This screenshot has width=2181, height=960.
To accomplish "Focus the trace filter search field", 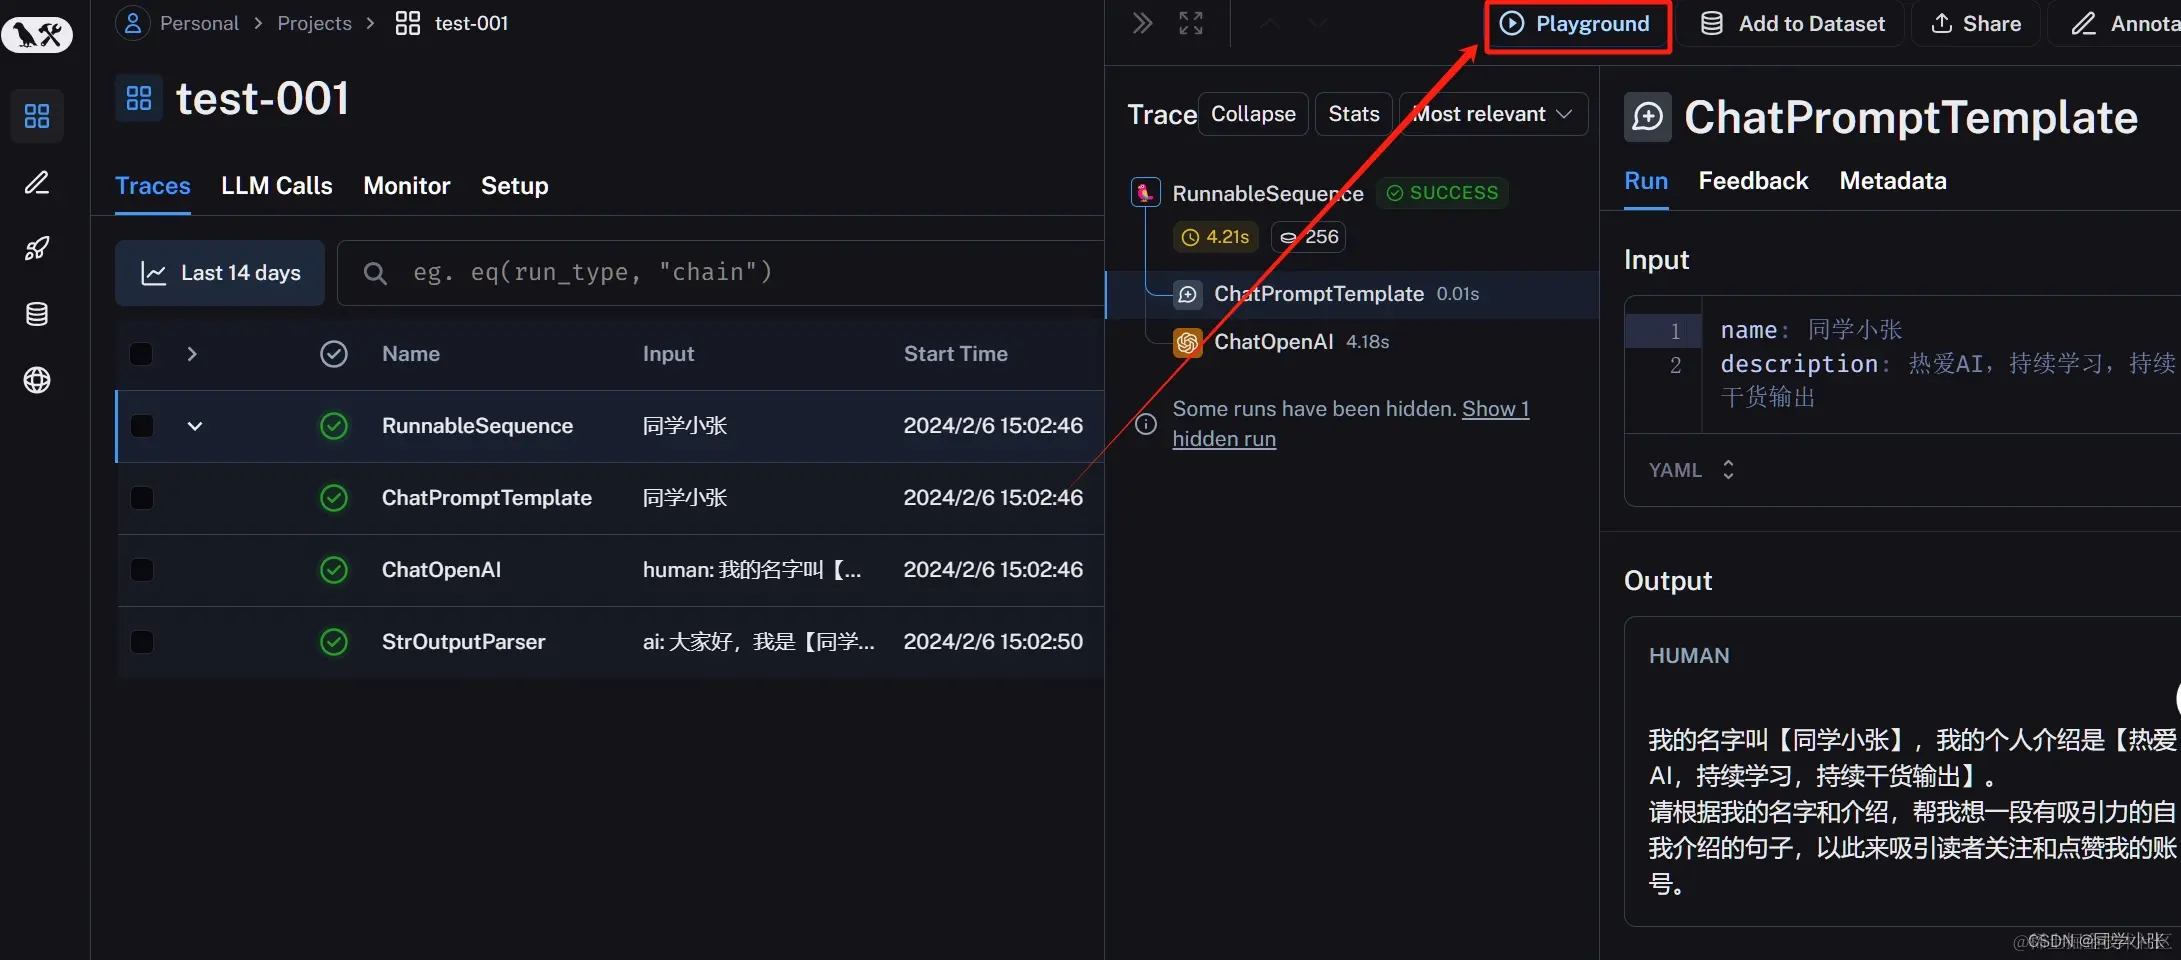I will pyautogui.click(x=721, y=273).
